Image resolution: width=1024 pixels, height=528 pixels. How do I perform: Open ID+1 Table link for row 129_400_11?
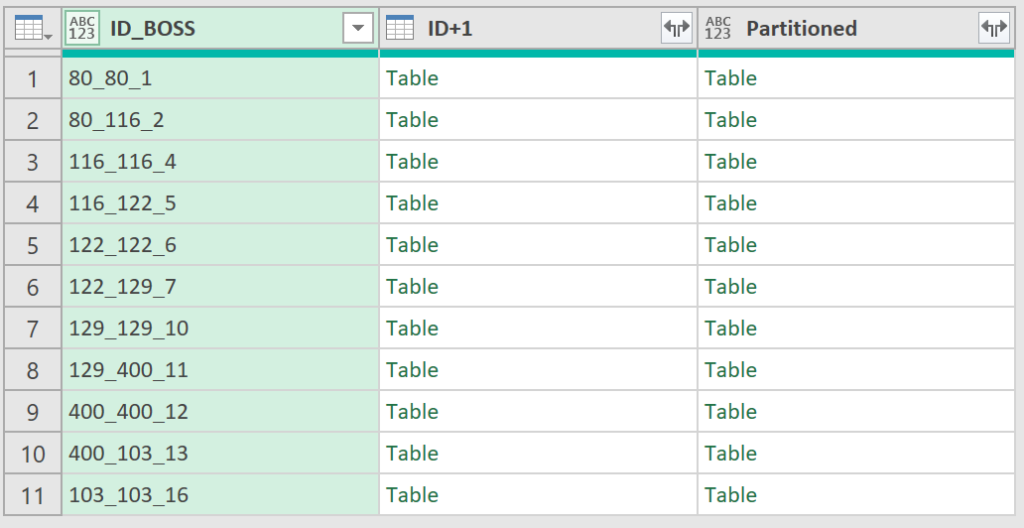(x=412, y=371)
